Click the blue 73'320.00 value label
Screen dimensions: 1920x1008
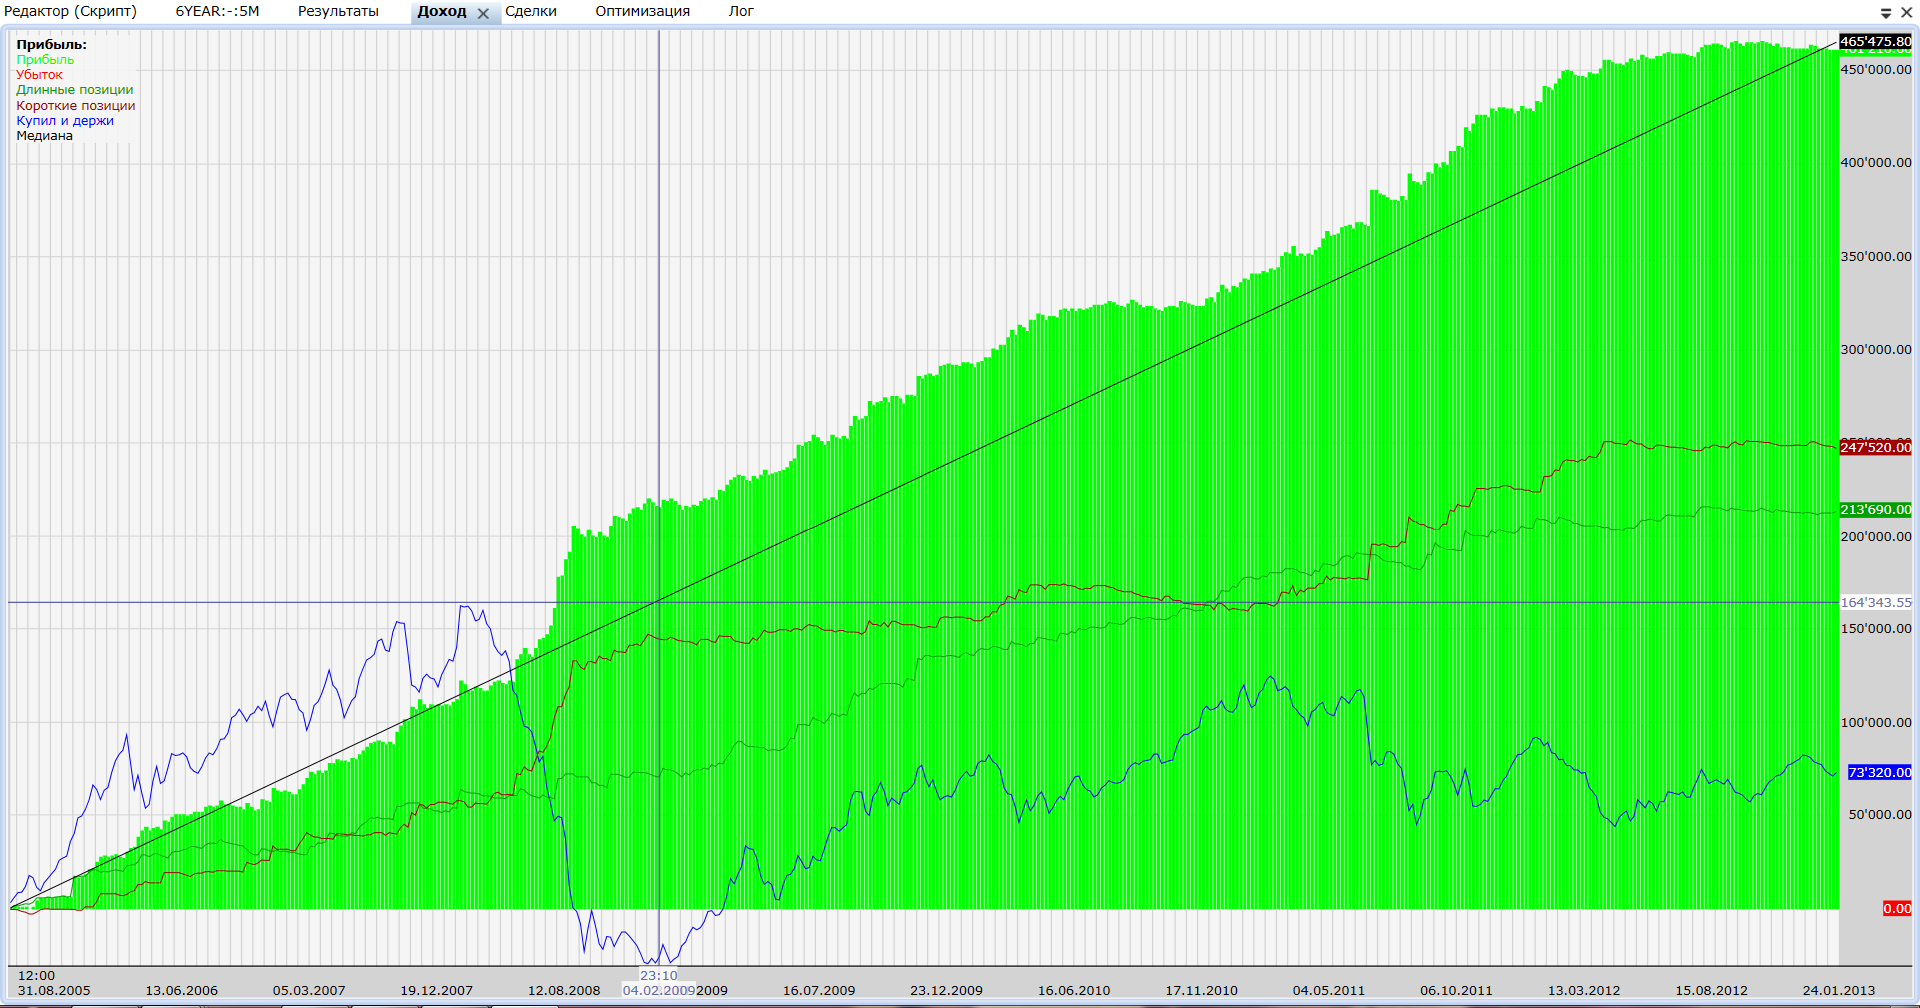(1879, 773)
